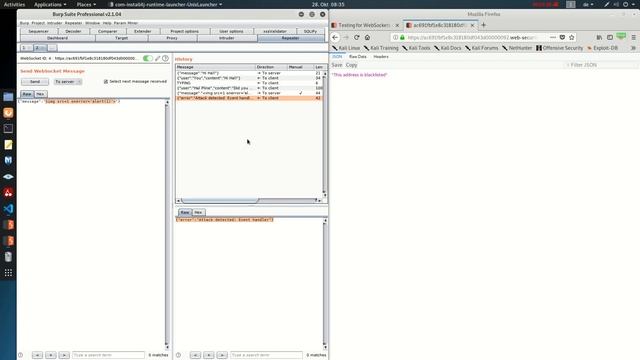Open the Comparer tab
The height and width of the screenshot is (360, 640).
pos(107,31)
